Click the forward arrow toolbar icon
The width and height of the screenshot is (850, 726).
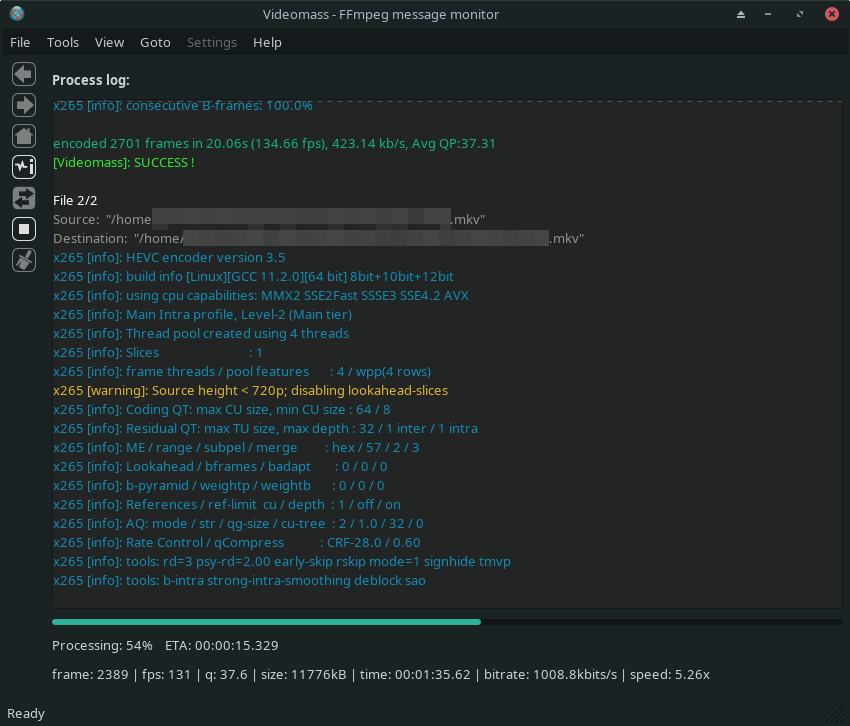pyautogui.click(x=24, y=105)
